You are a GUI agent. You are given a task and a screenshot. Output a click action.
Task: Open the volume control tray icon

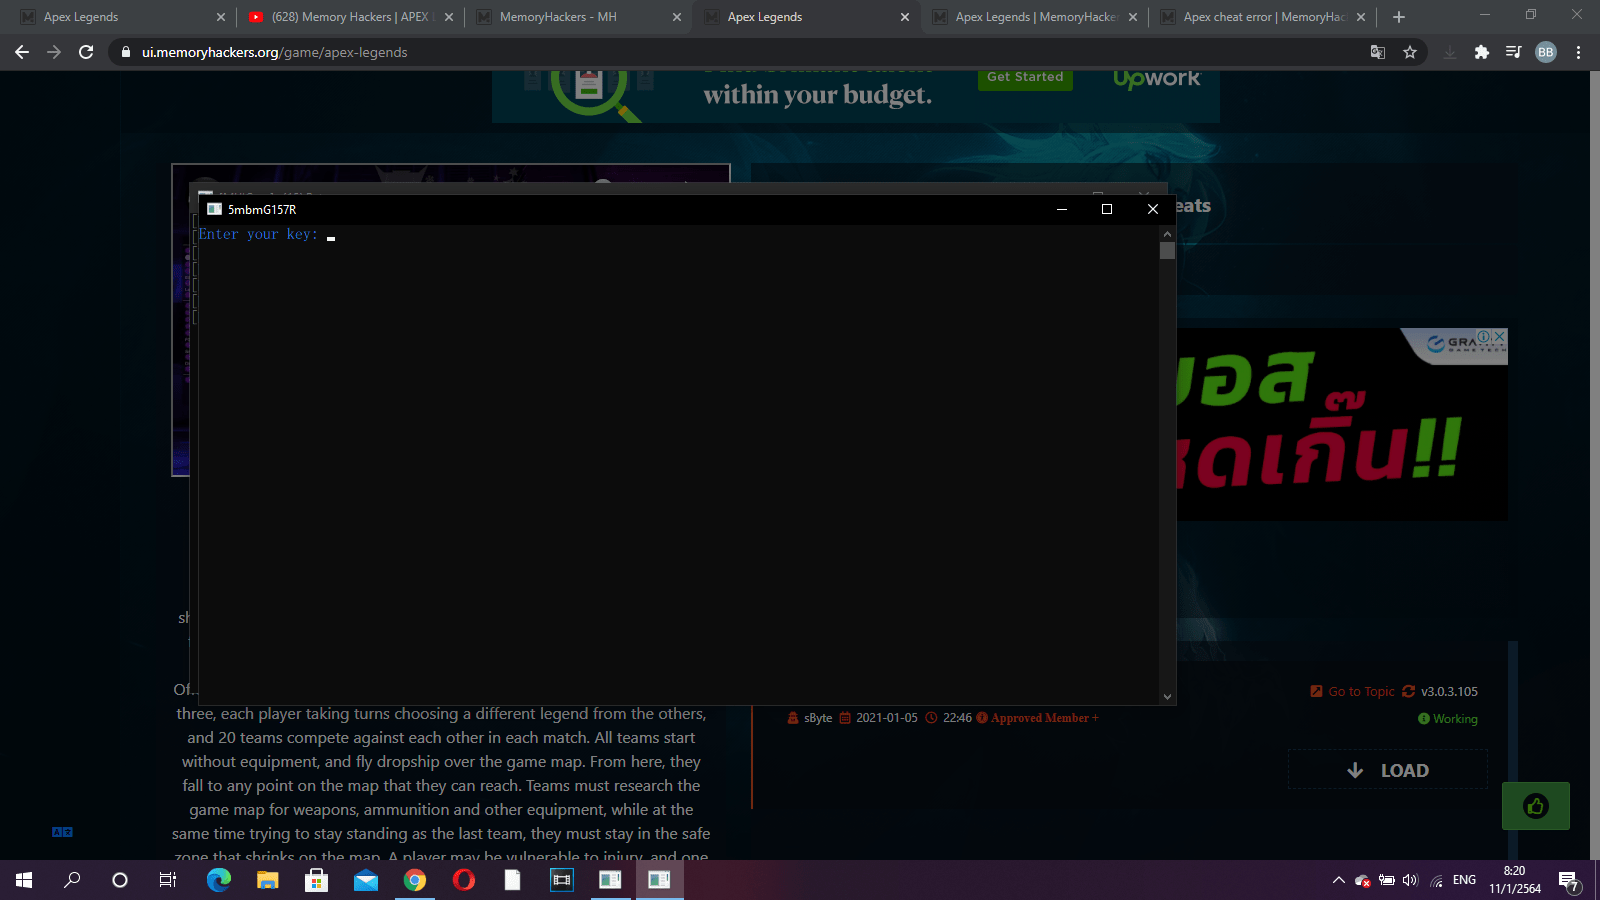tap(1411, 880)
